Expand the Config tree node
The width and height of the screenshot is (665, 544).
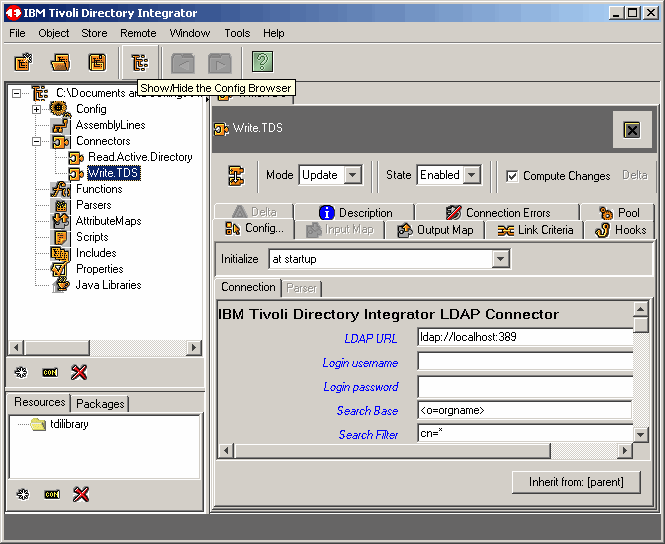(x=37, y=109)
